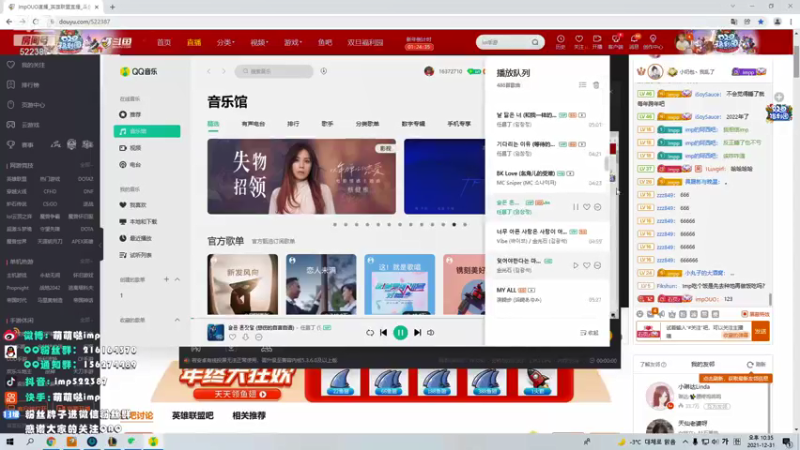Click the 收起 button below the queue
Viewport: 800px width, 450px height.
589,333
